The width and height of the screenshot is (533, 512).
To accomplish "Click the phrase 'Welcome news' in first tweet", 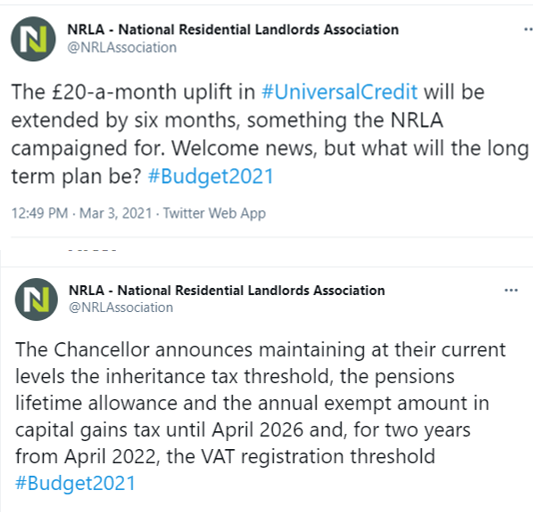I will point(244,148).
